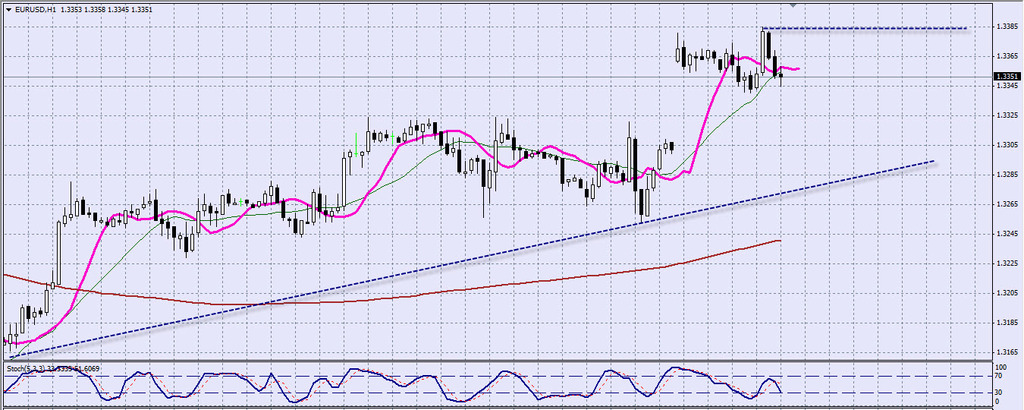The image size is (1024, 410).
Task: Click the 1.3385 price axis label
Action: 1005,27
